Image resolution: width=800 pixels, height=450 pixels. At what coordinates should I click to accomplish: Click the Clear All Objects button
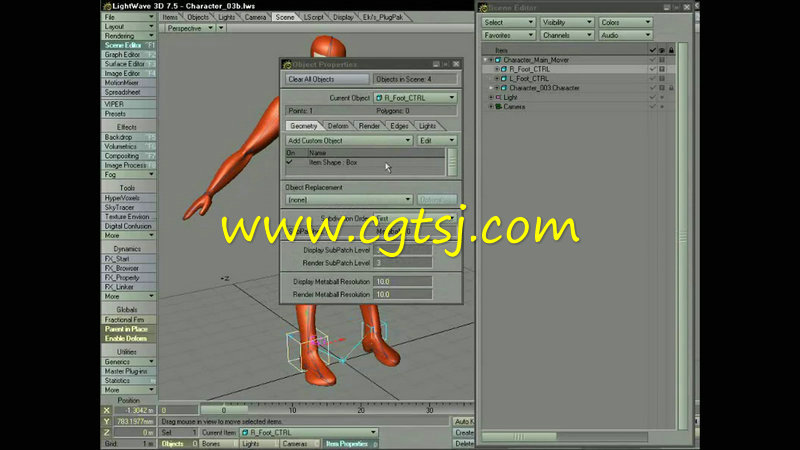coord(327,80)
